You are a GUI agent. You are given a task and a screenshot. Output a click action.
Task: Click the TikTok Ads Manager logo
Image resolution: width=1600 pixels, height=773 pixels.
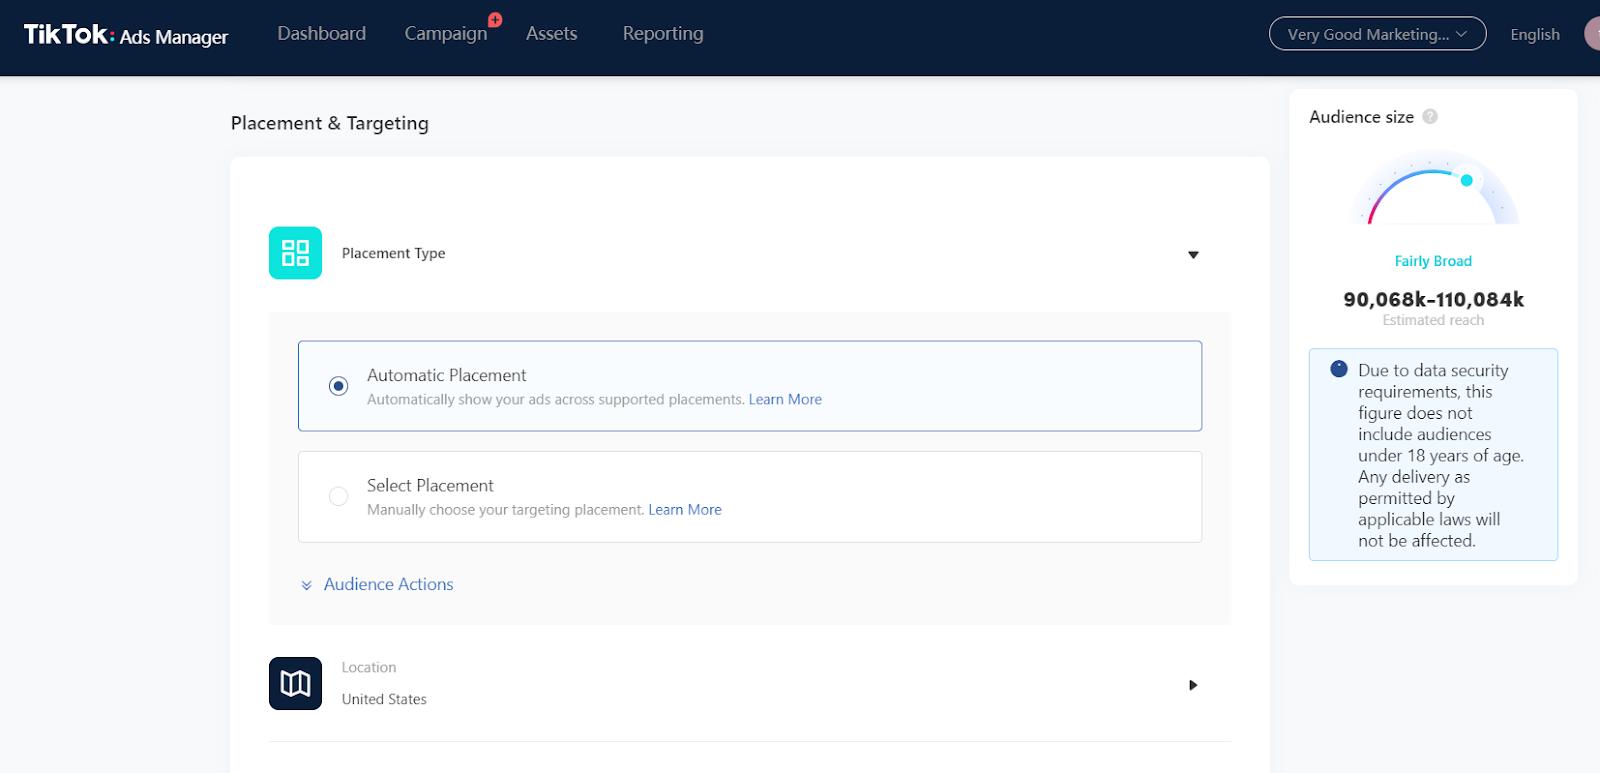pos(126,35)
